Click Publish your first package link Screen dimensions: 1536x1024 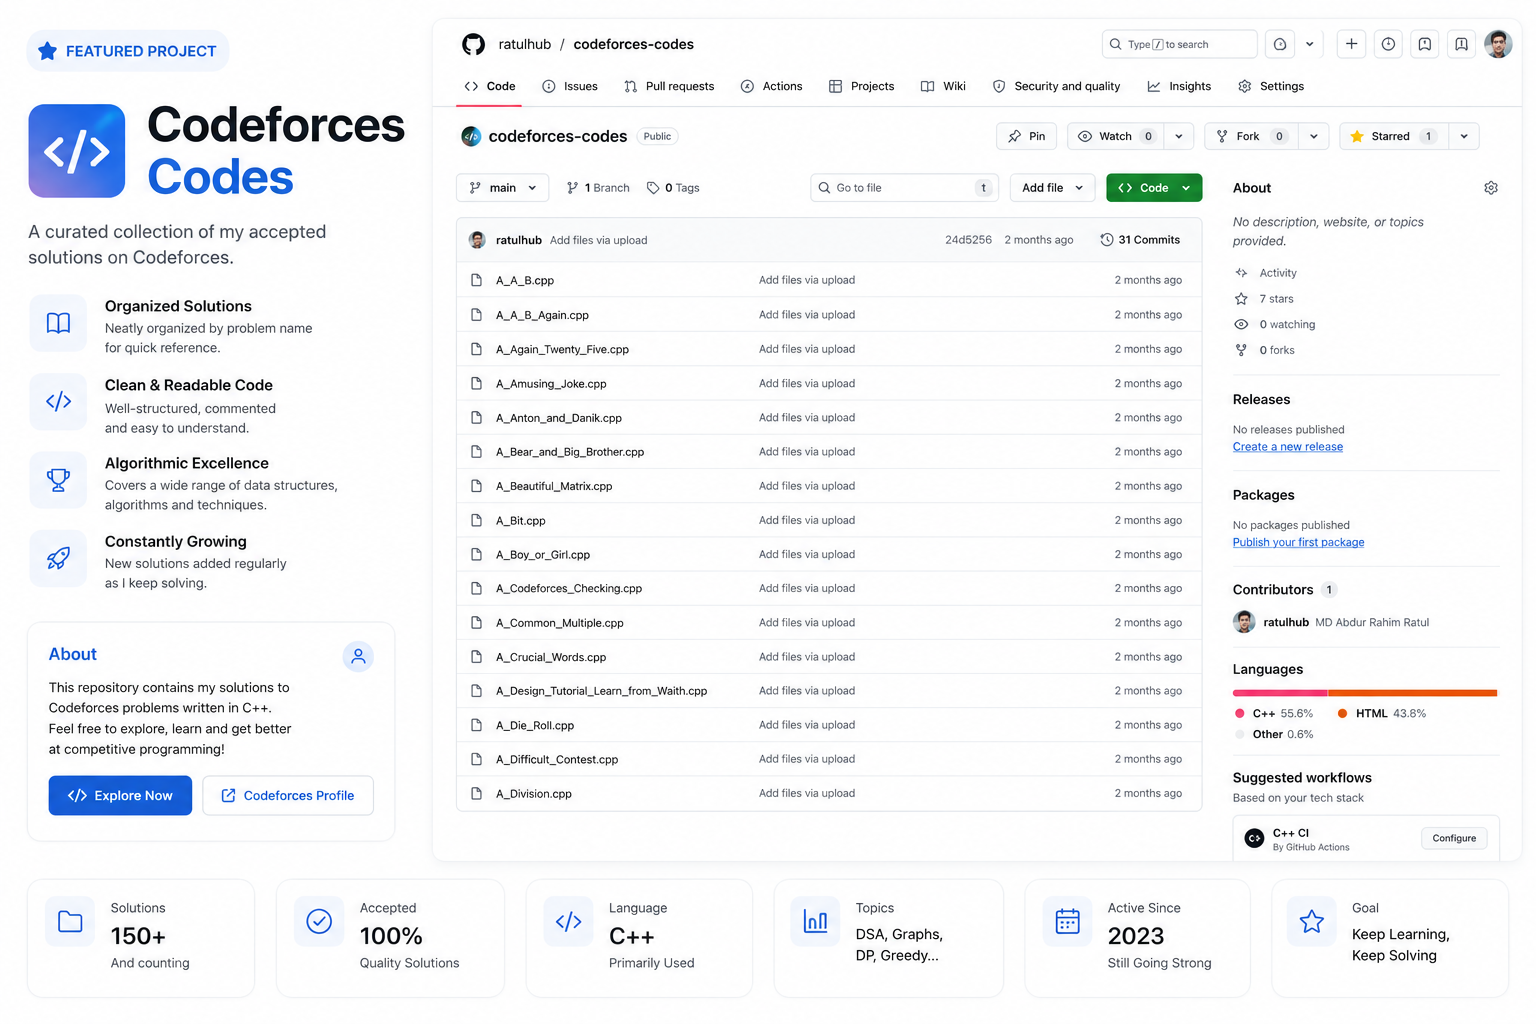click(x=1298, y=542)
